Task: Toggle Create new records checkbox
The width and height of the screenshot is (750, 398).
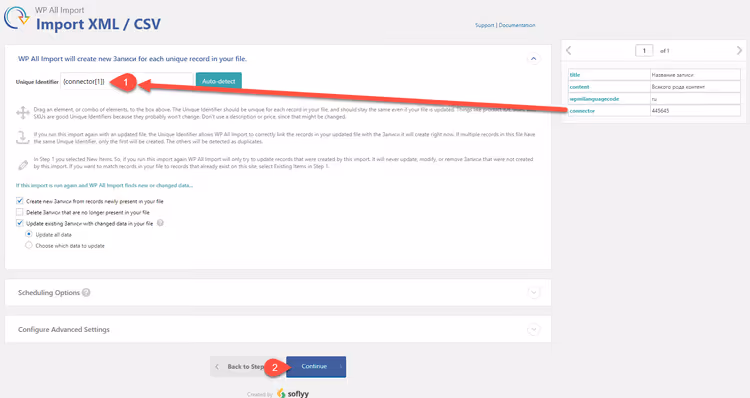Action: pos(20,201)
